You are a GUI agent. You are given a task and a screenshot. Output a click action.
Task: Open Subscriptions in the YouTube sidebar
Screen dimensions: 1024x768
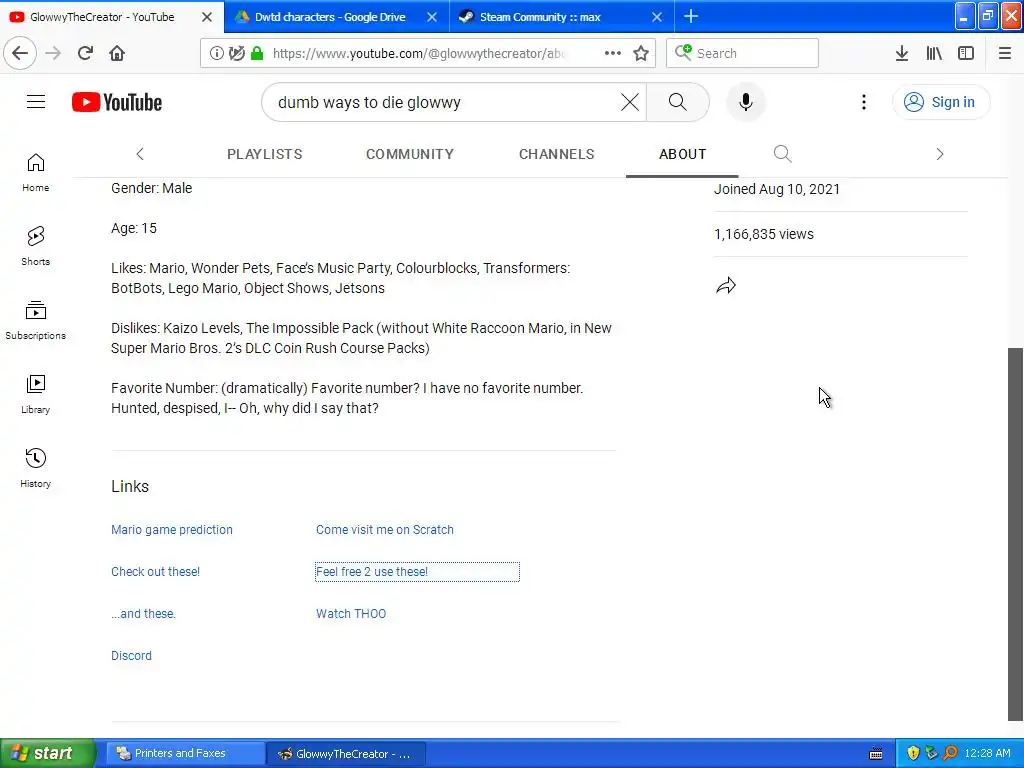35,321
